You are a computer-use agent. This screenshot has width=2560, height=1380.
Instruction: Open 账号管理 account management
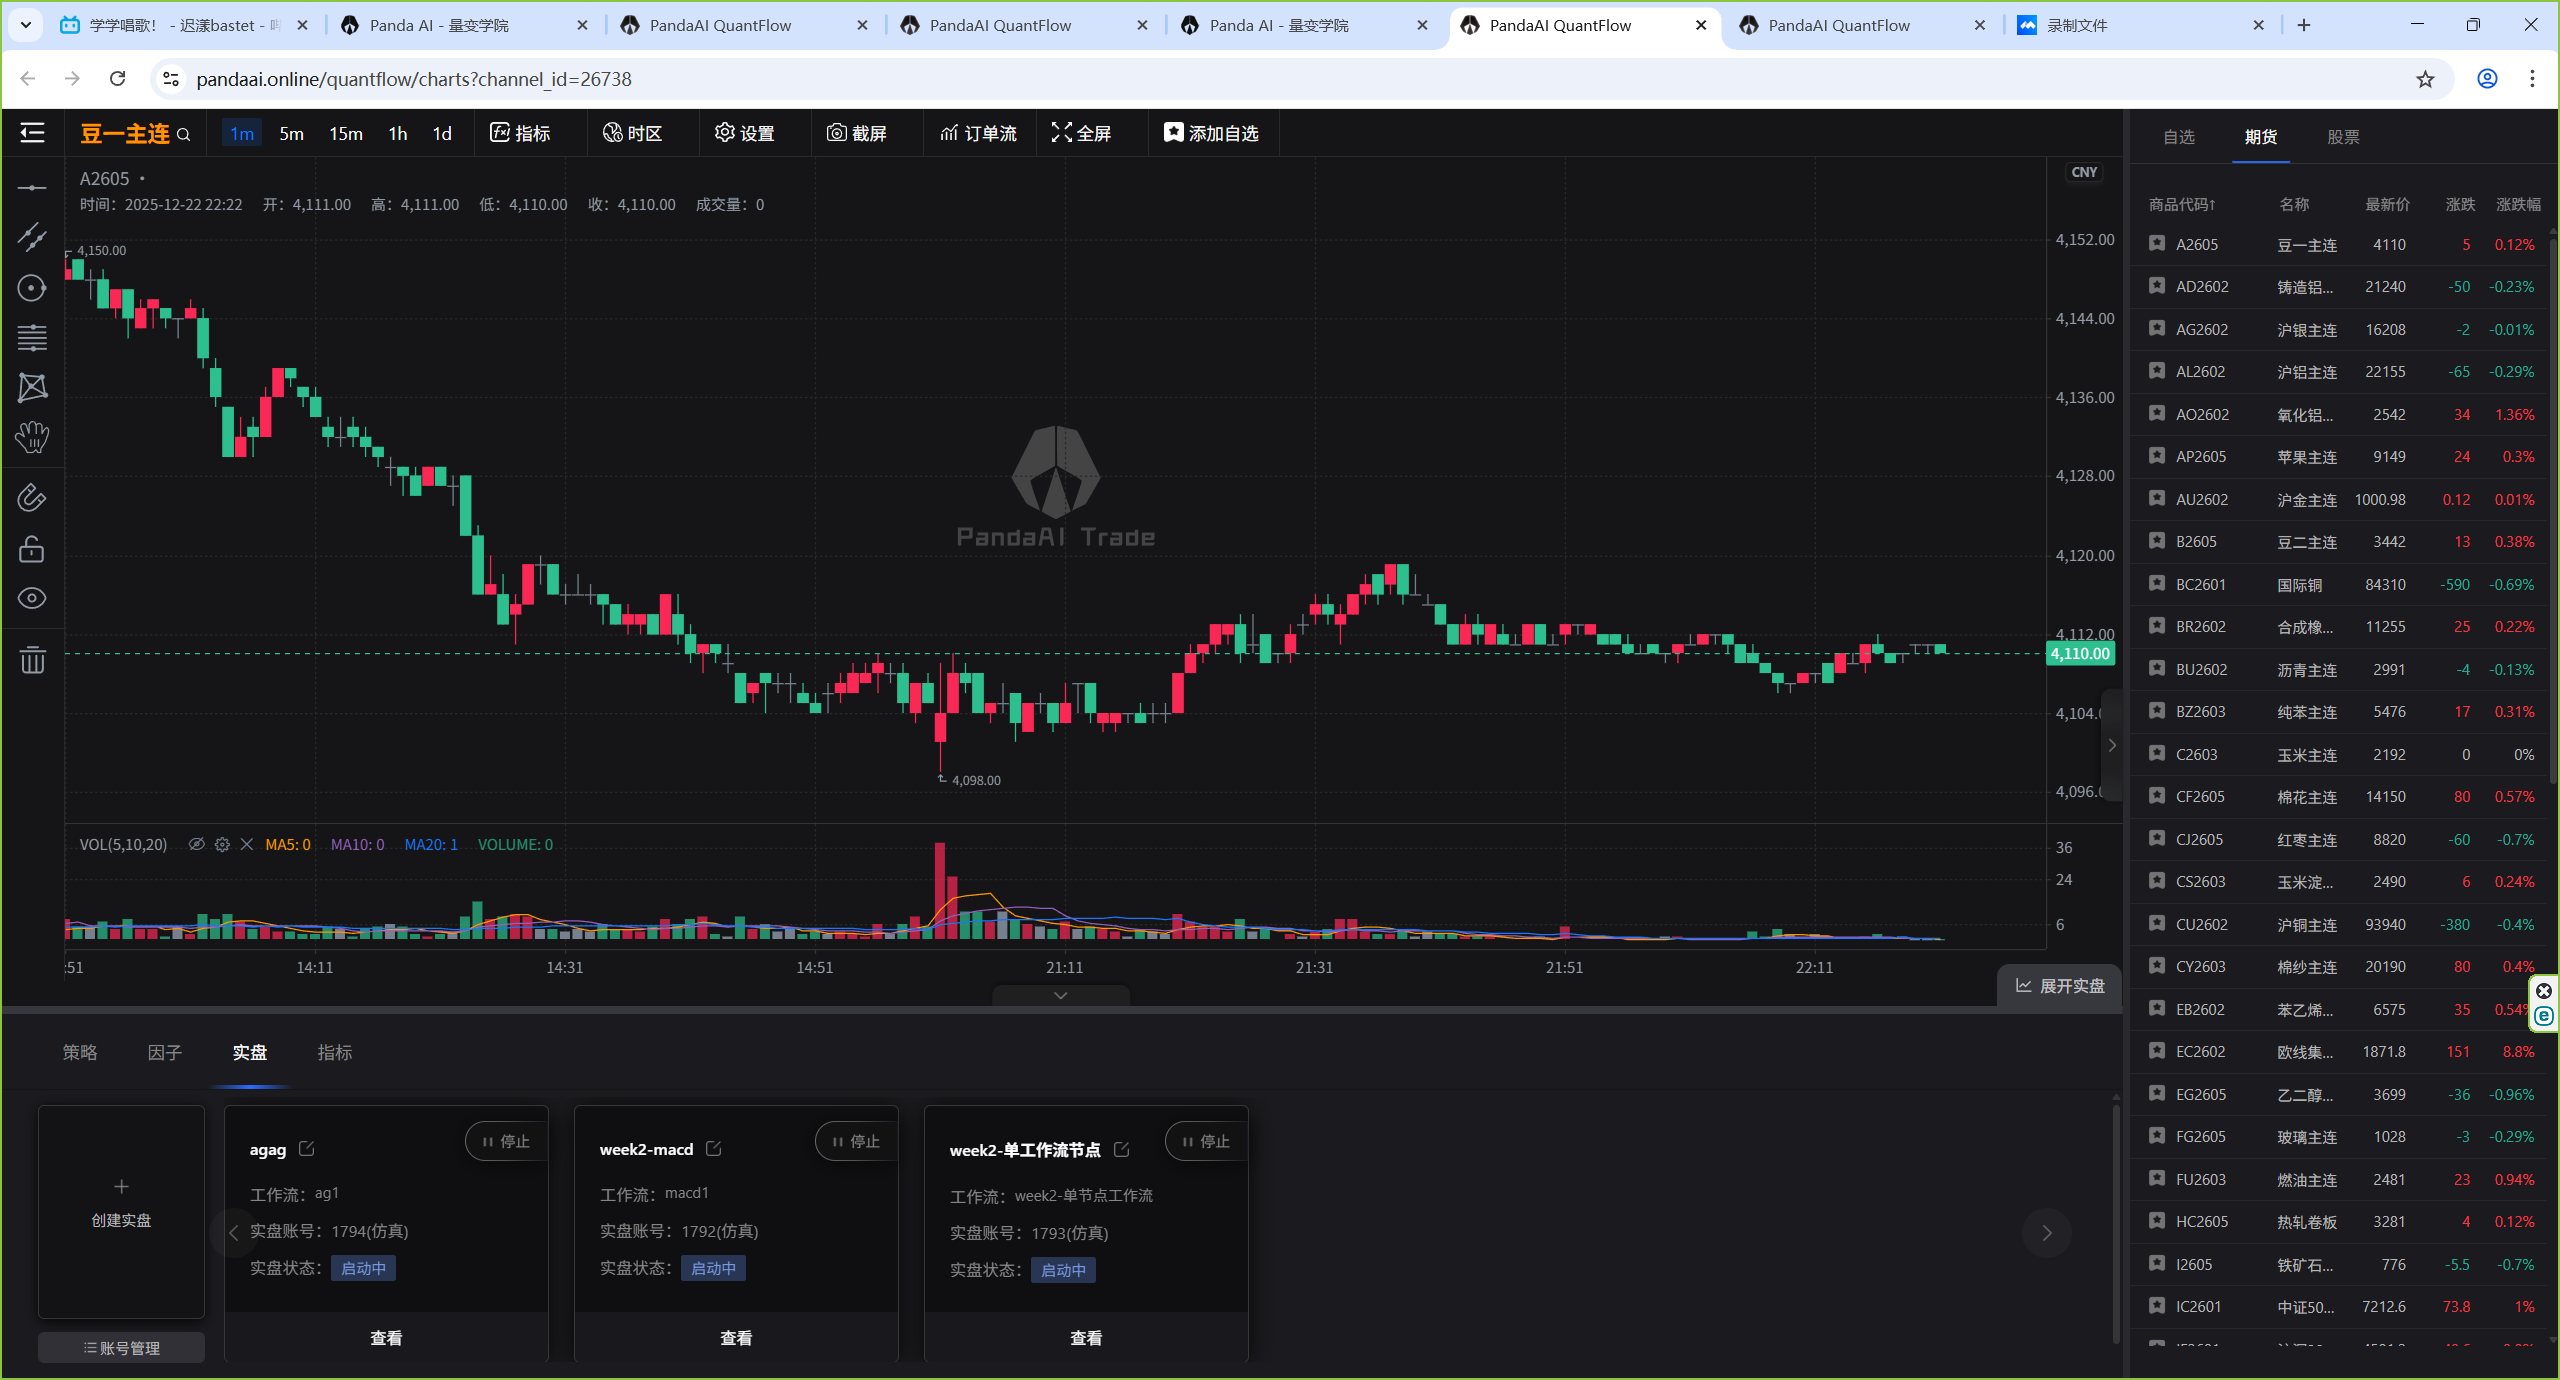[x=121, y=1348]
